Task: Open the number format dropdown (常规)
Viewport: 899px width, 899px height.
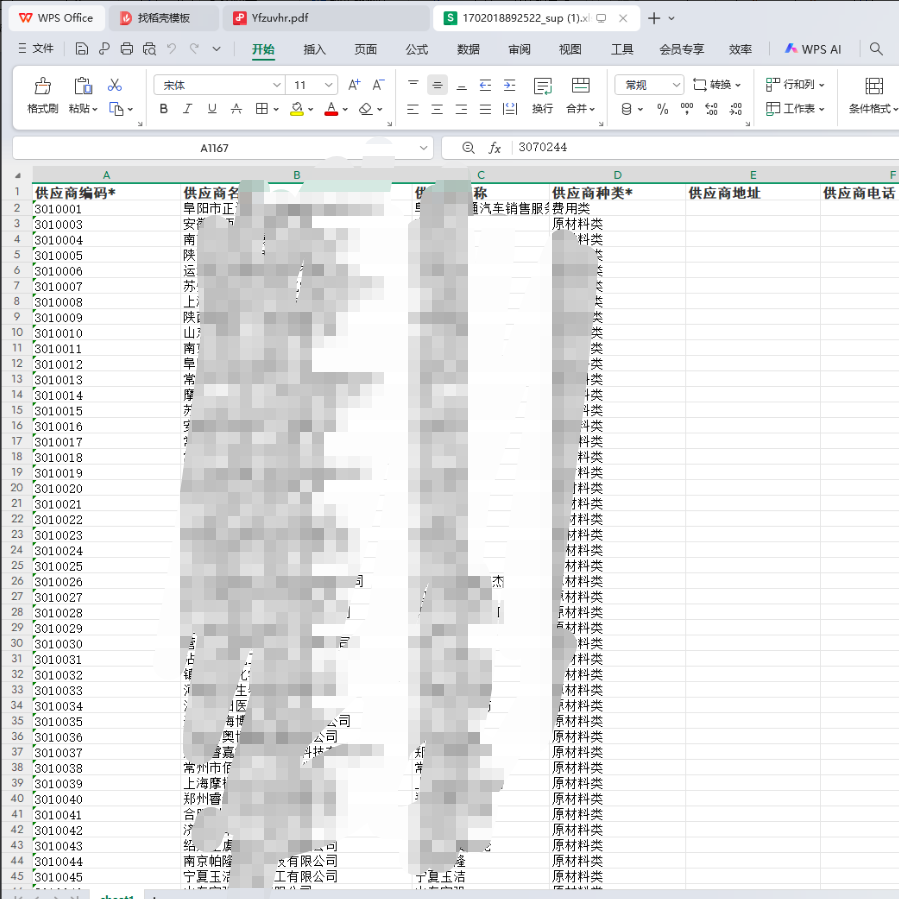Action: tap(677, 85)
